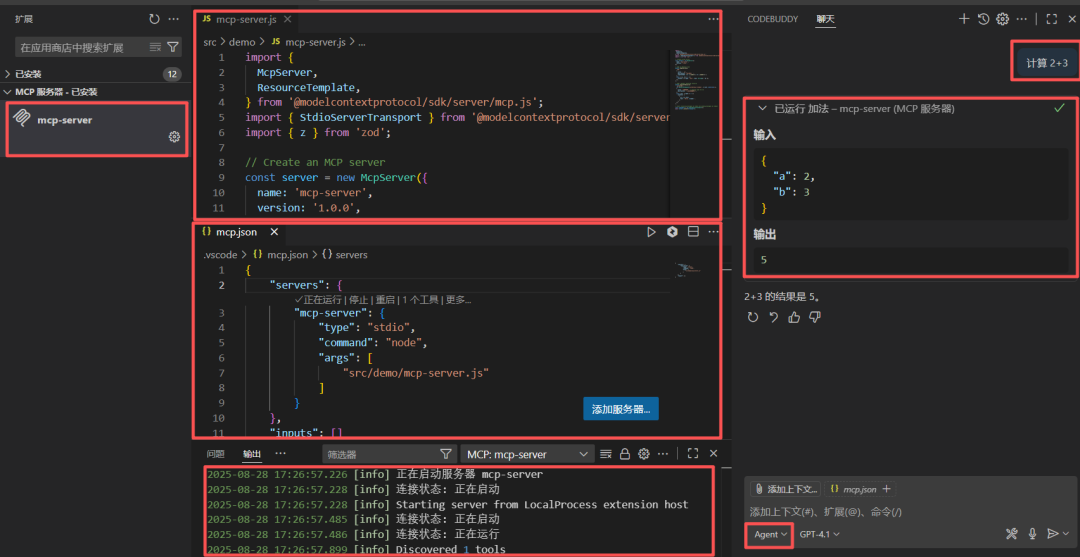The height and width of the screenshot is (557, 1080).
Task: Click 1 个工具 in code lens
Action: point(420,300)
